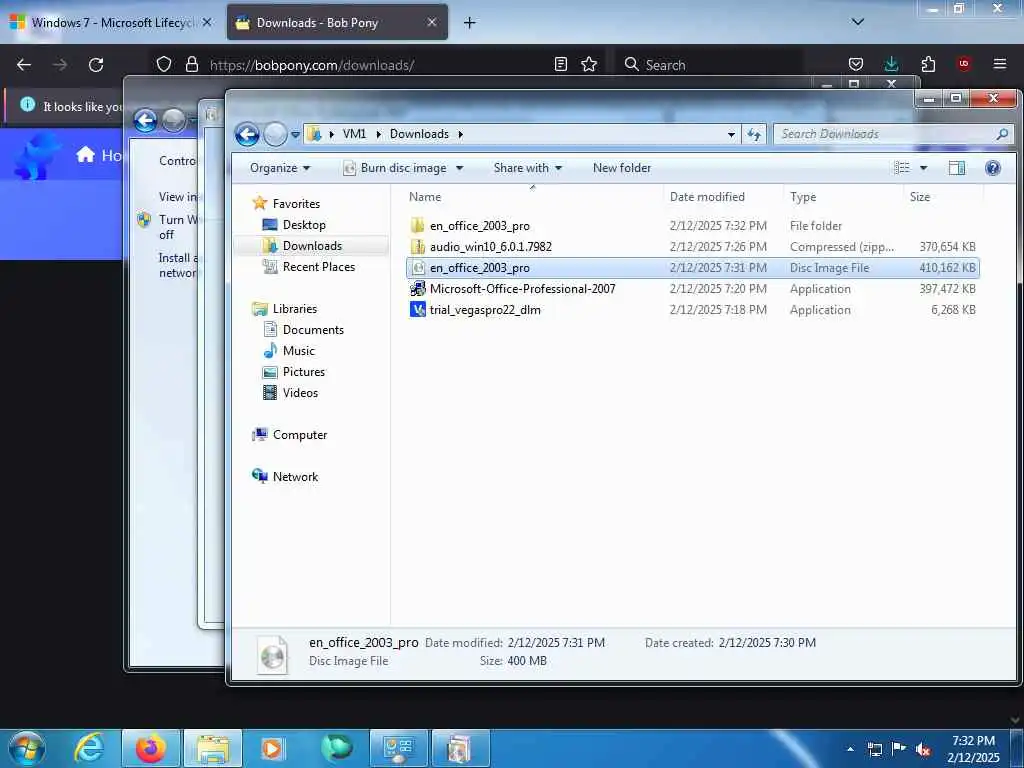Select the en_office_2003_pro disc image file

(x=692, y=268)
